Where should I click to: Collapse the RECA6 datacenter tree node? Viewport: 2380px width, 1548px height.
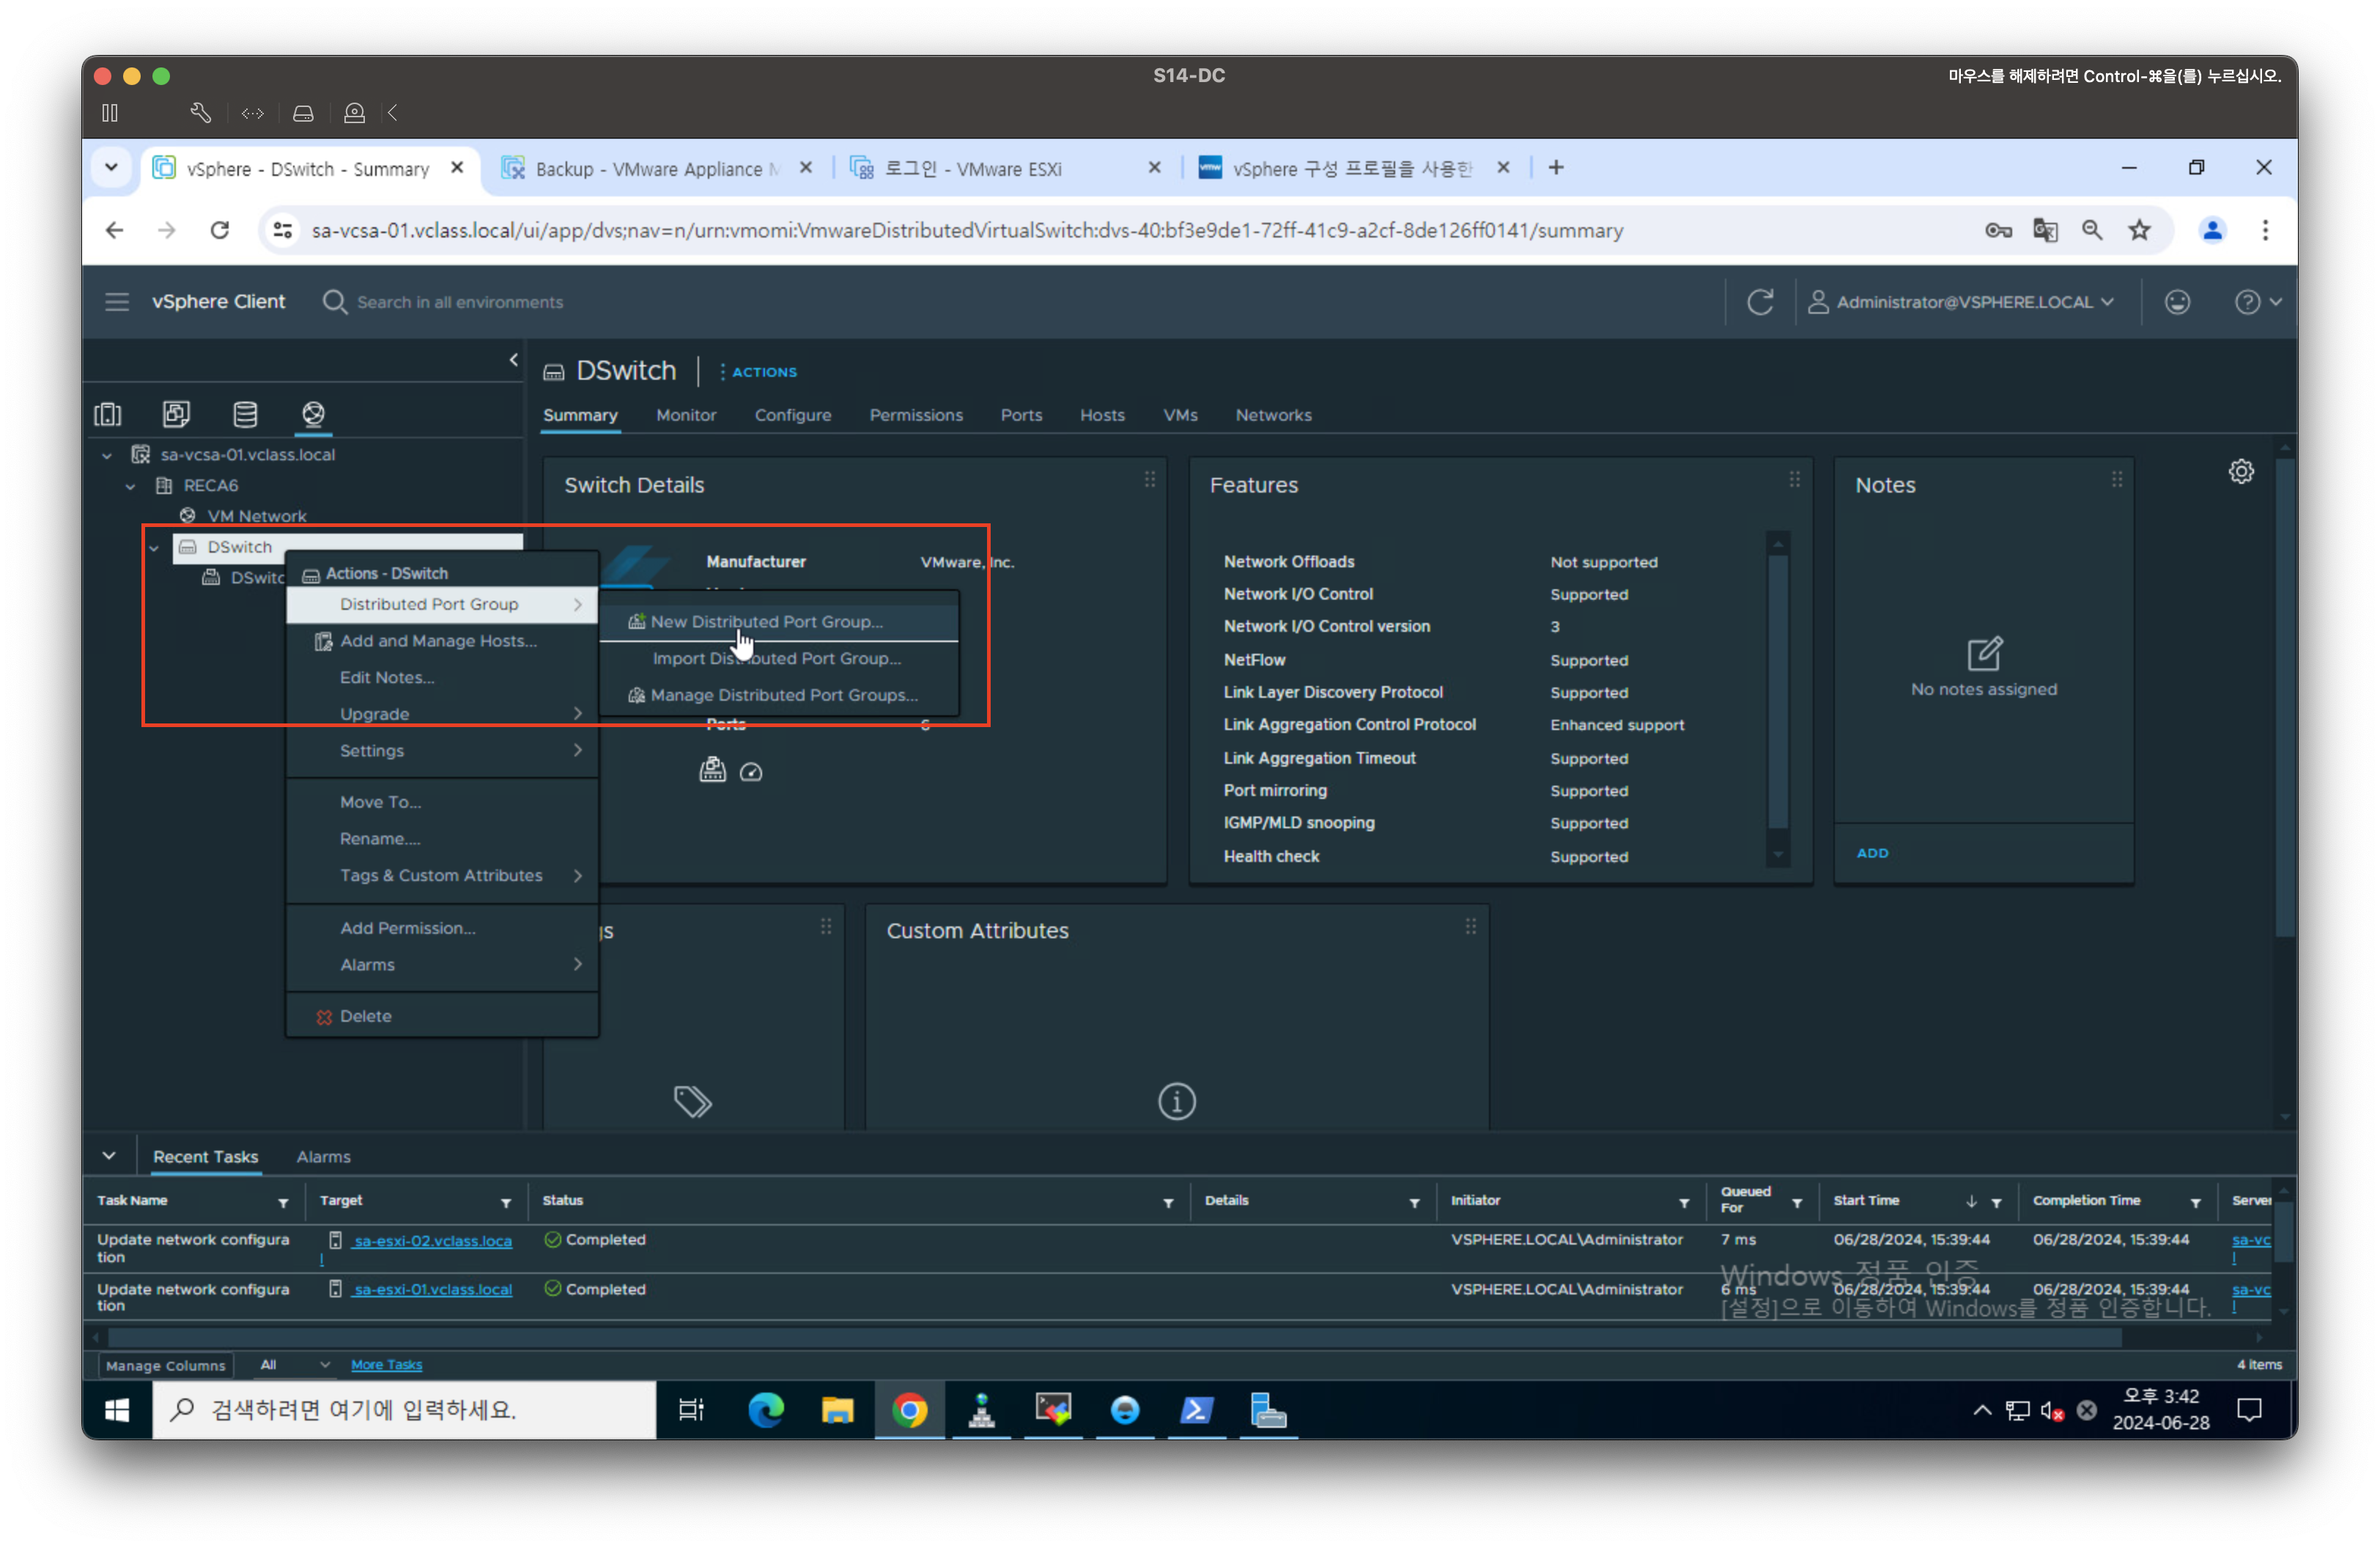pyautogui.click(x=130, y=486)
